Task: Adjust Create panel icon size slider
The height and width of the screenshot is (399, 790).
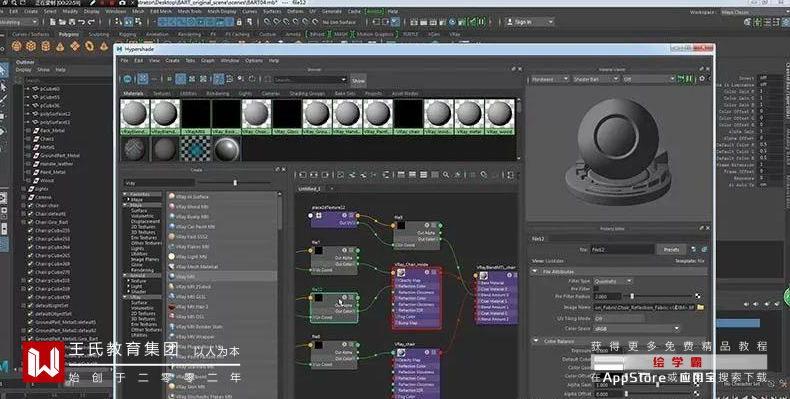Action: [x=234, y=182]
